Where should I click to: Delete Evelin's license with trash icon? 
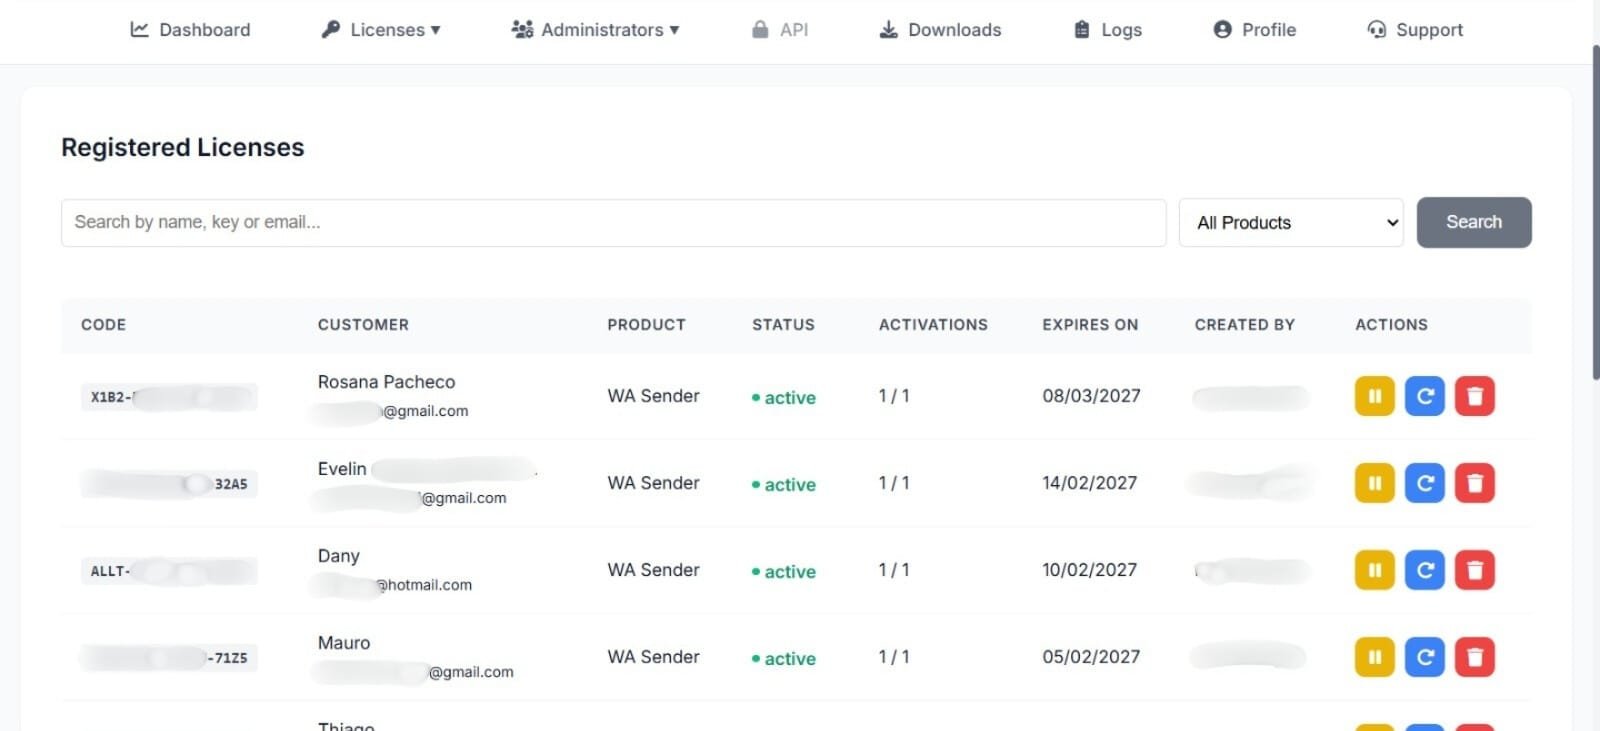click(1474, 483)
